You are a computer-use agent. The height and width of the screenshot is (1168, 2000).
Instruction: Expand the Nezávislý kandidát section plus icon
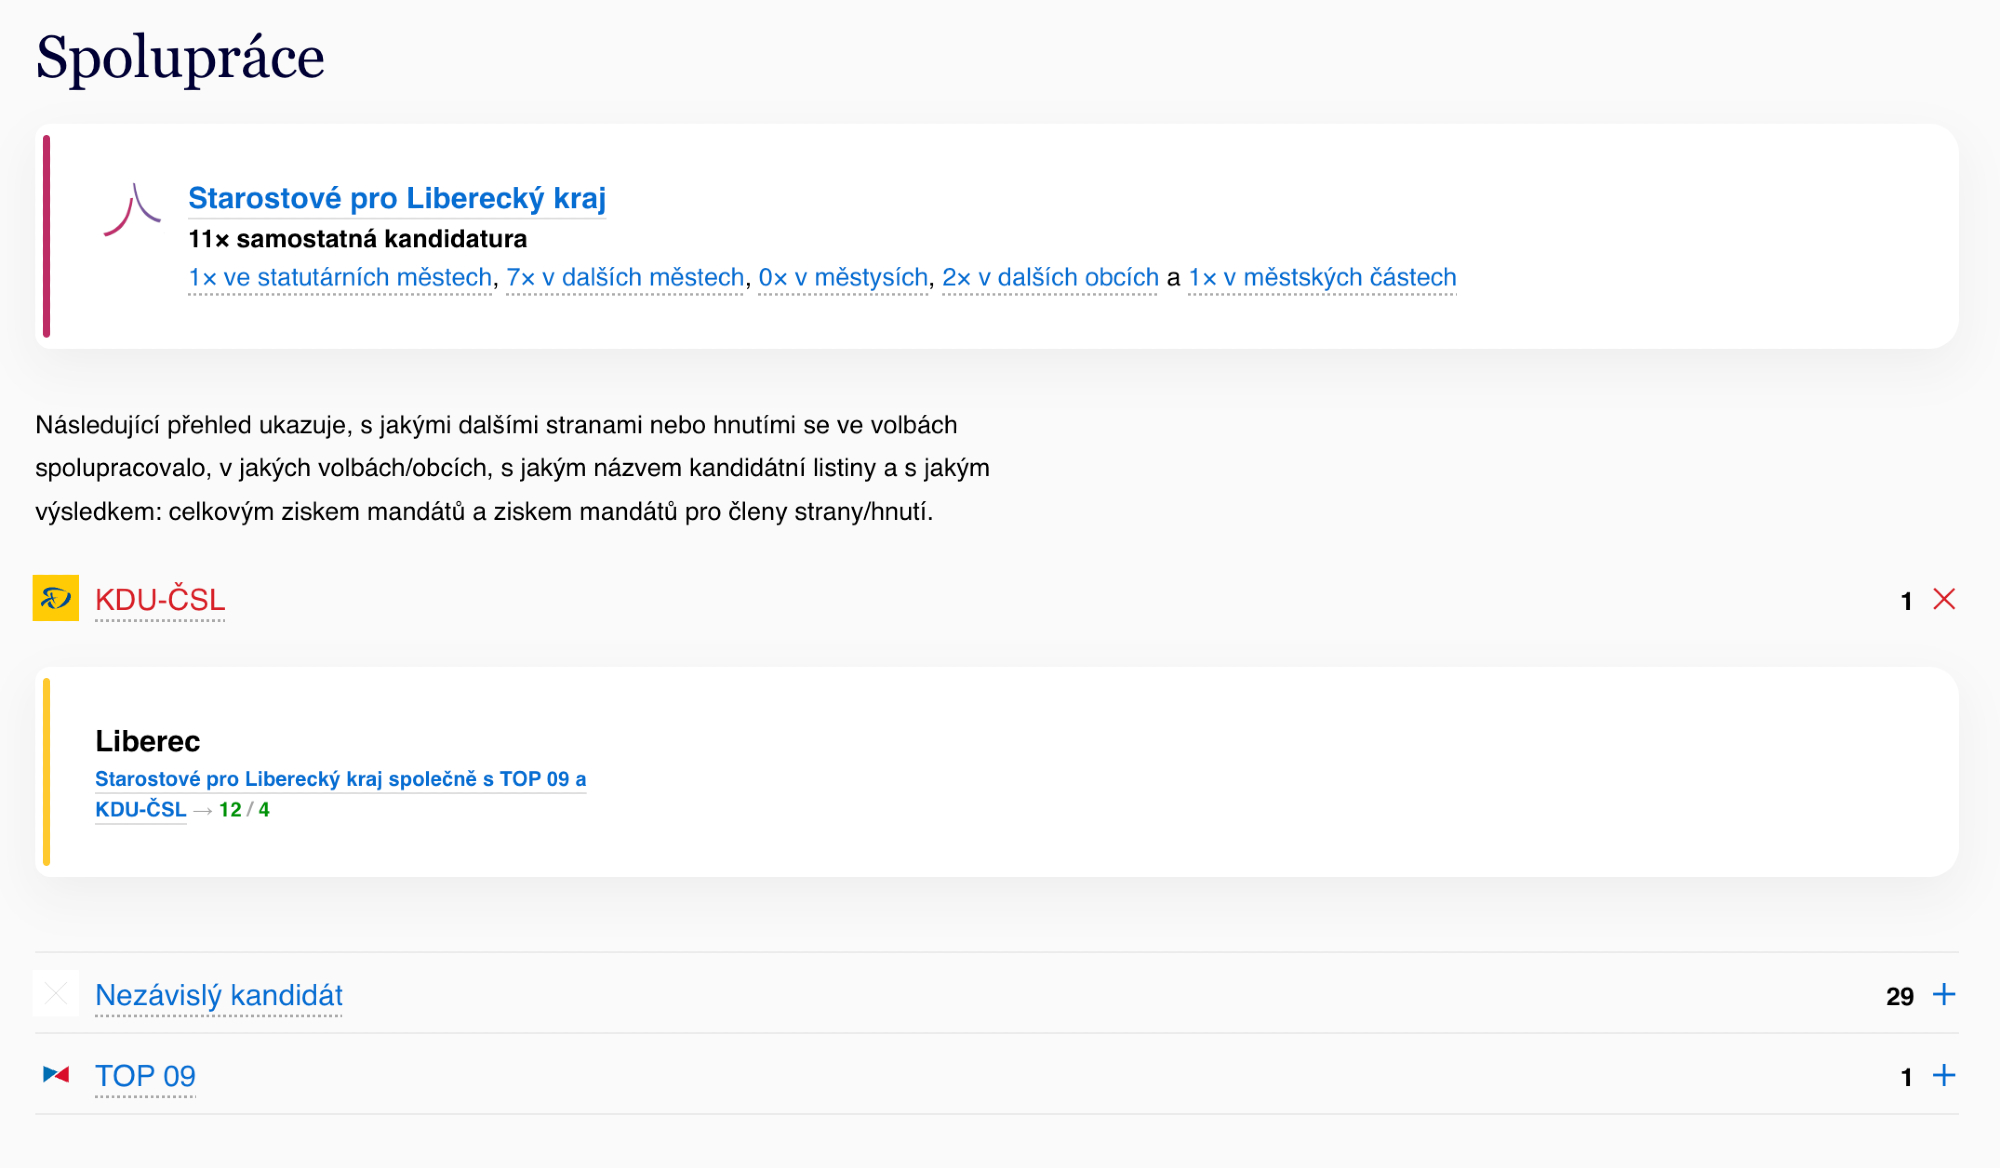point(1944,995)
